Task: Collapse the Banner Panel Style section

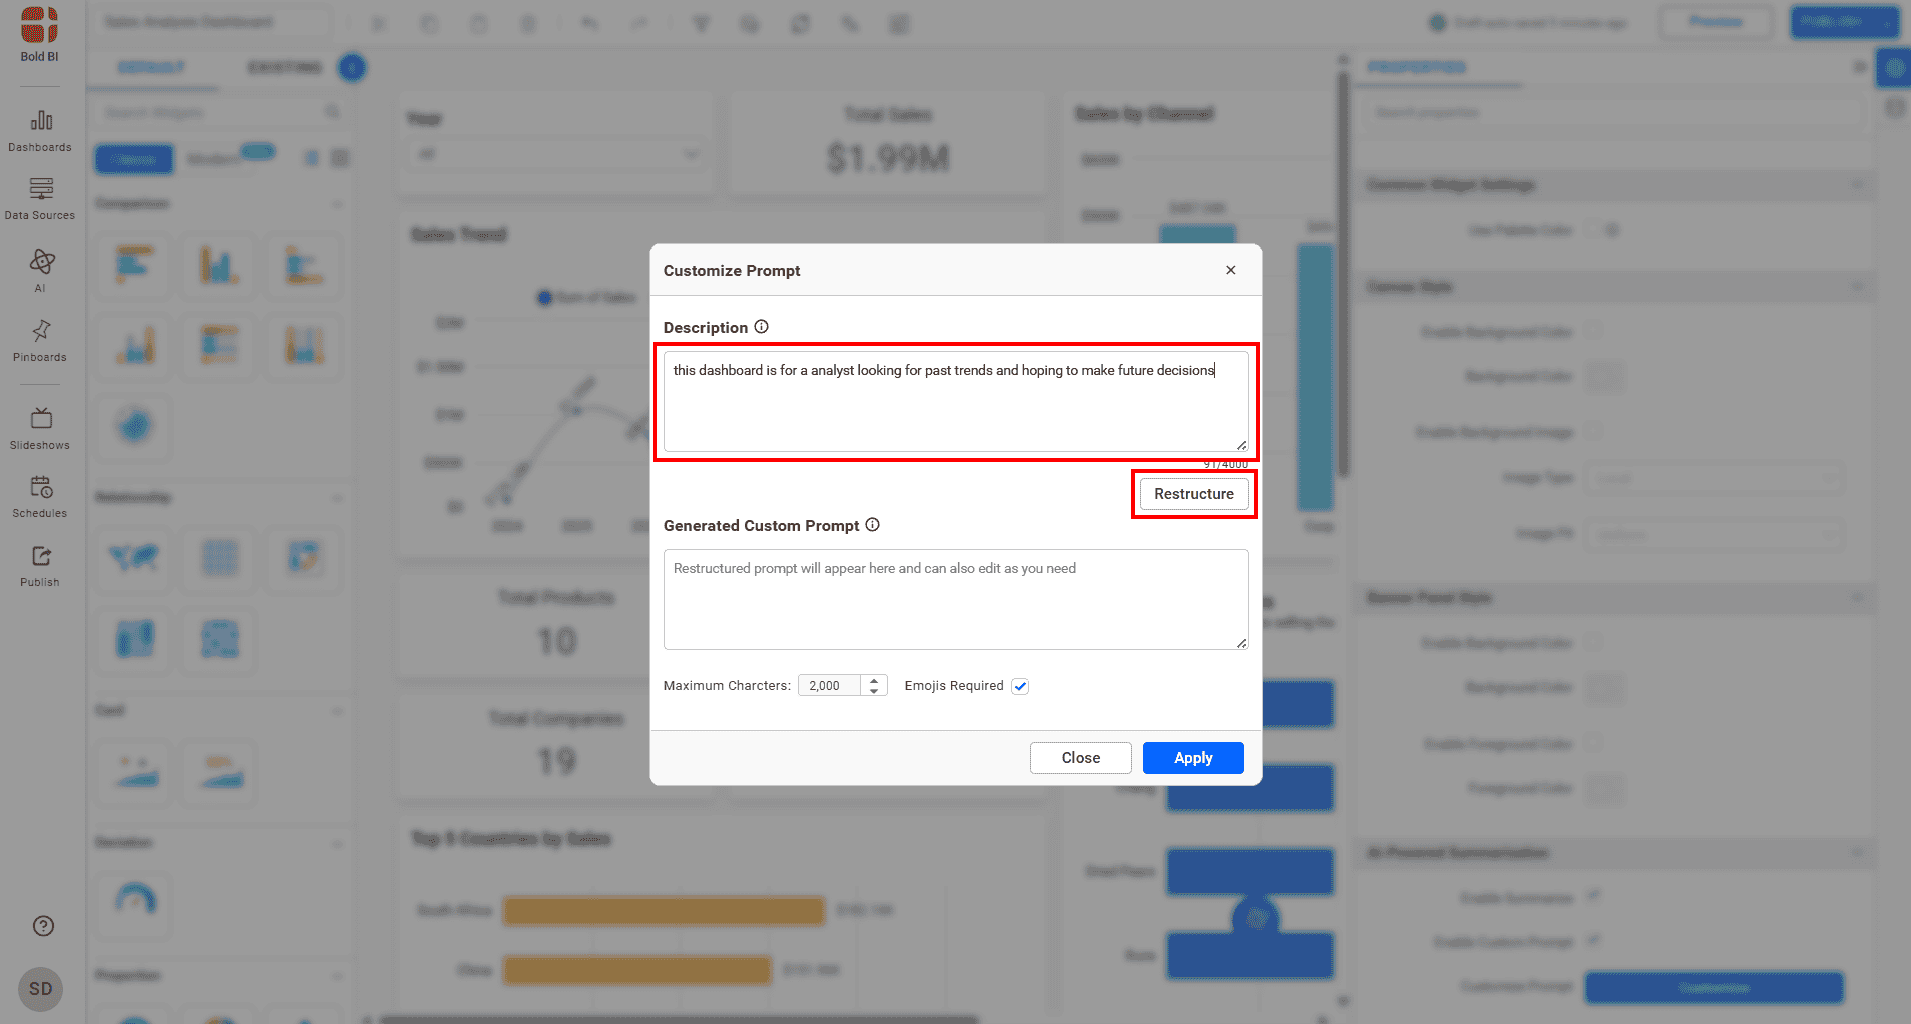Action: click(1857, 597)
